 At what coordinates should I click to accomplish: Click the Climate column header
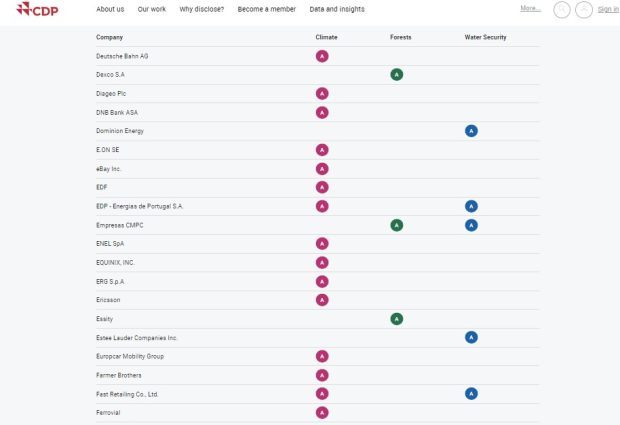click(326, 37)
